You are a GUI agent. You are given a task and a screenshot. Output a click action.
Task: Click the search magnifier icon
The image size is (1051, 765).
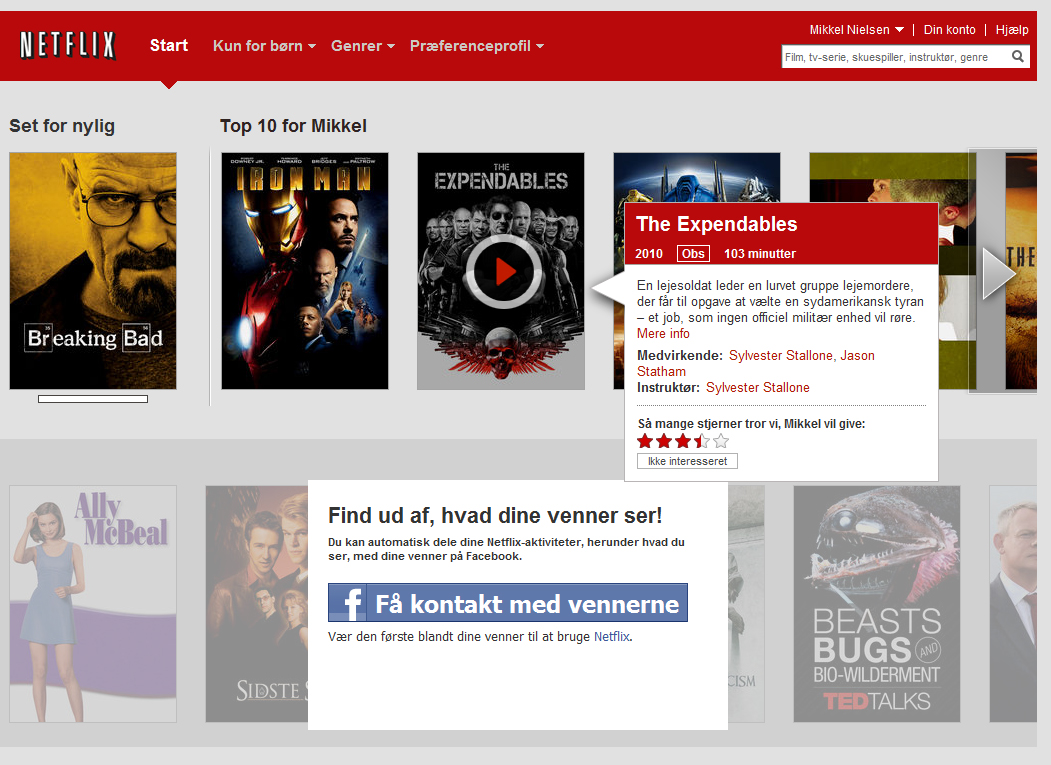[x=1017, y=57]
